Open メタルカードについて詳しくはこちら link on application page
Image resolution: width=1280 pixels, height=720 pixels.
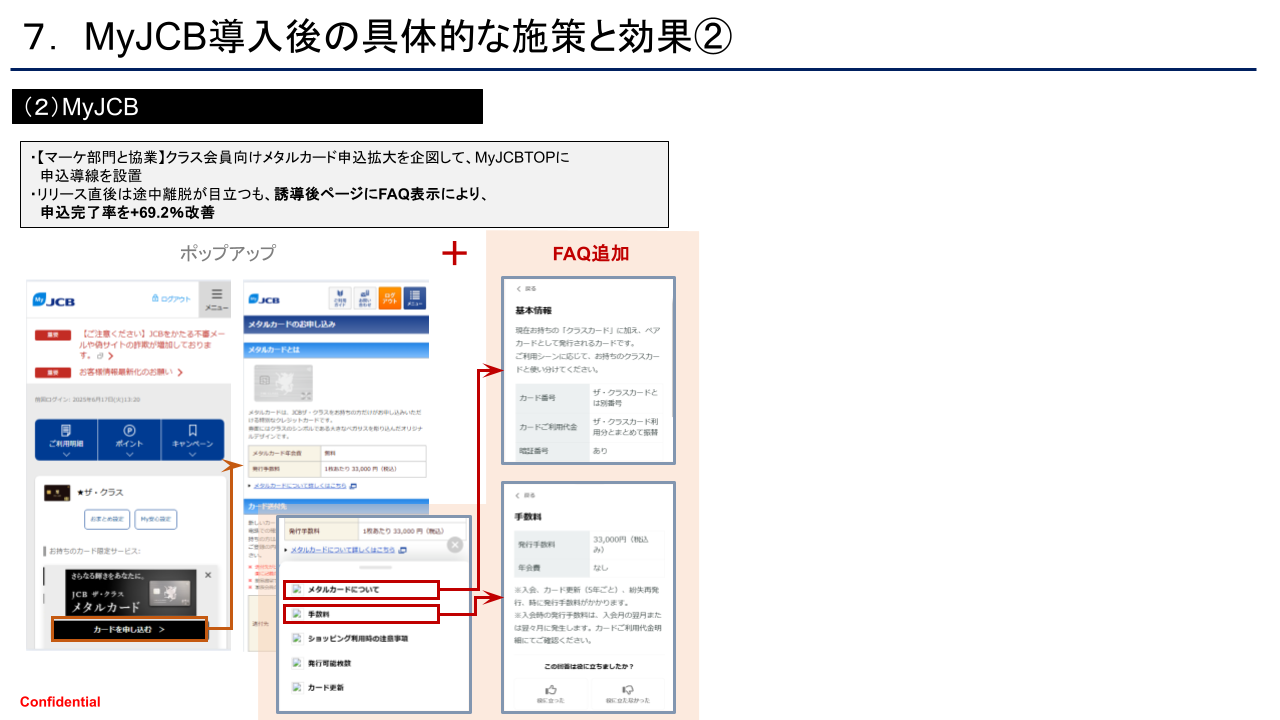click(x=300, y=486)
